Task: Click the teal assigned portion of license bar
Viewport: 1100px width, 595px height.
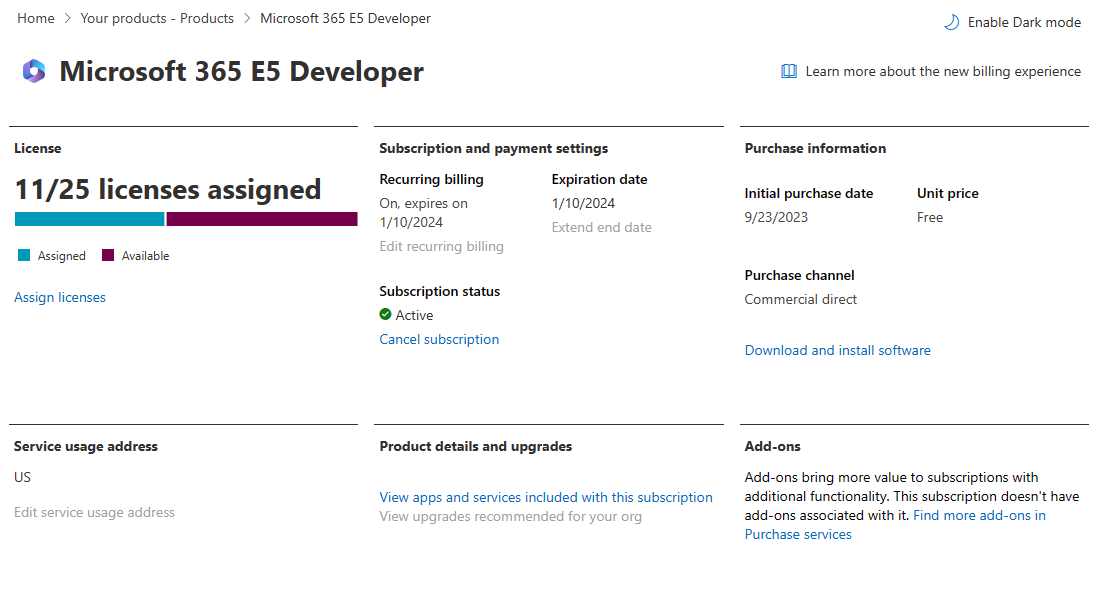Action: 89,219
